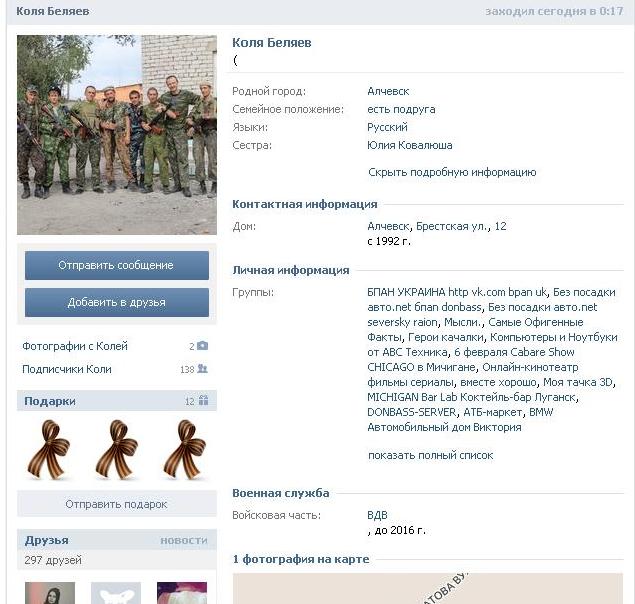
Task: Open Подписчики Коли list
Action: [x=67, y=369]
